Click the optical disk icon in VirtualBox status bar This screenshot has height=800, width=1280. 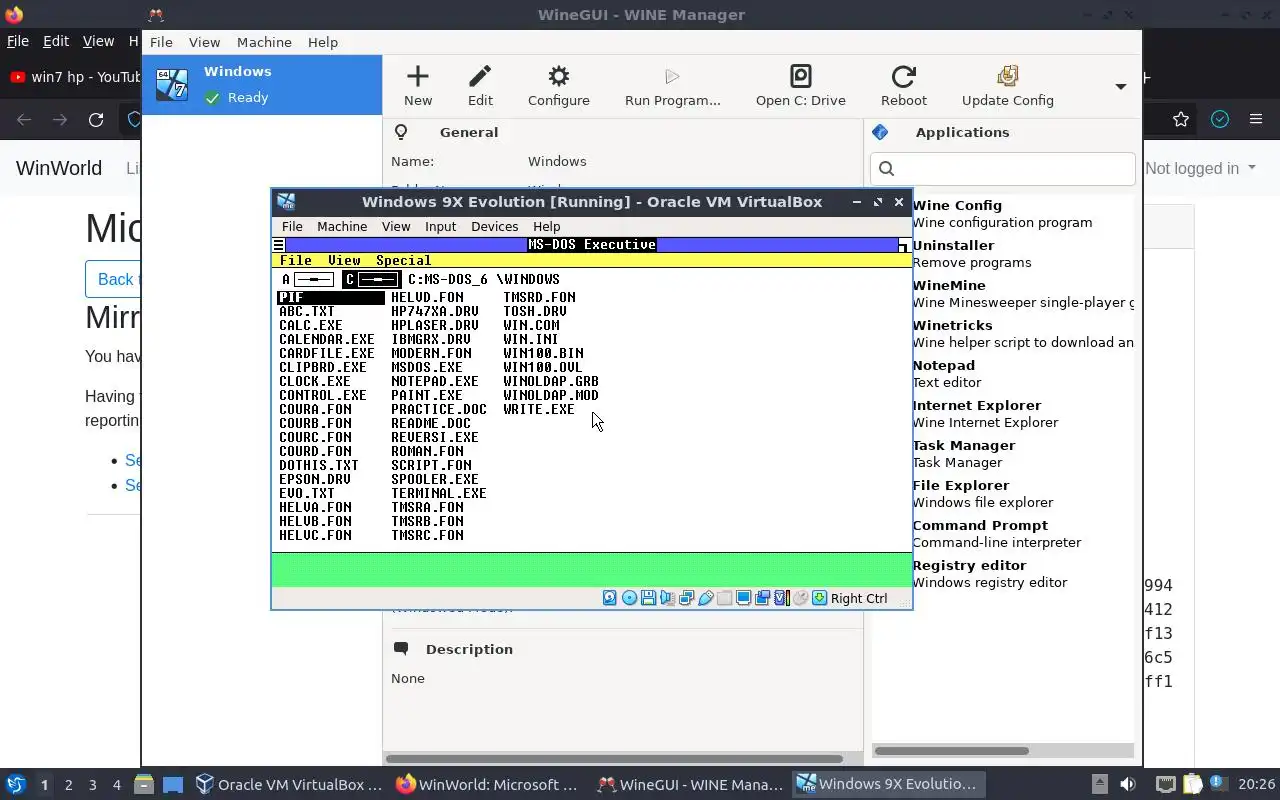pyautogui.click(x=629, y=598)
